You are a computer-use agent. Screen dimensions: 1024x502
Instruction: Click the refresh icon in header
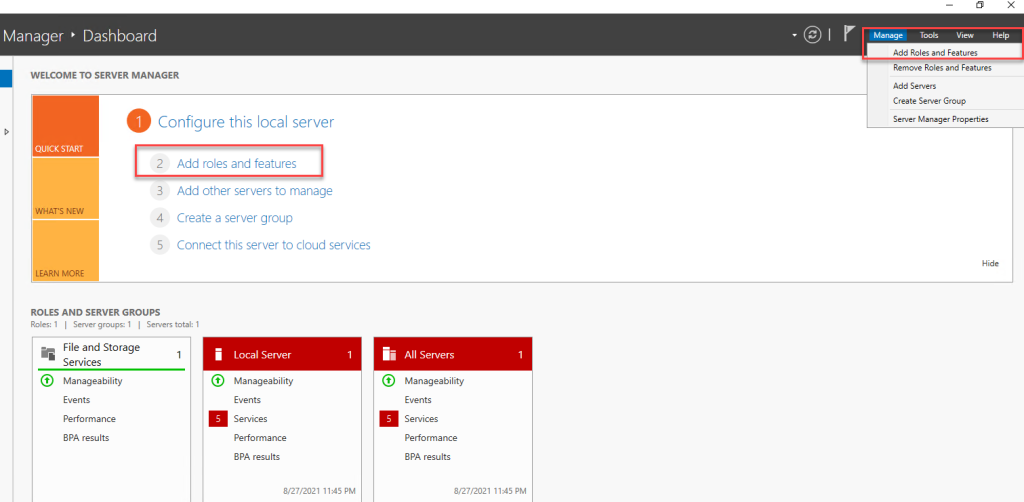click(813, 35)
